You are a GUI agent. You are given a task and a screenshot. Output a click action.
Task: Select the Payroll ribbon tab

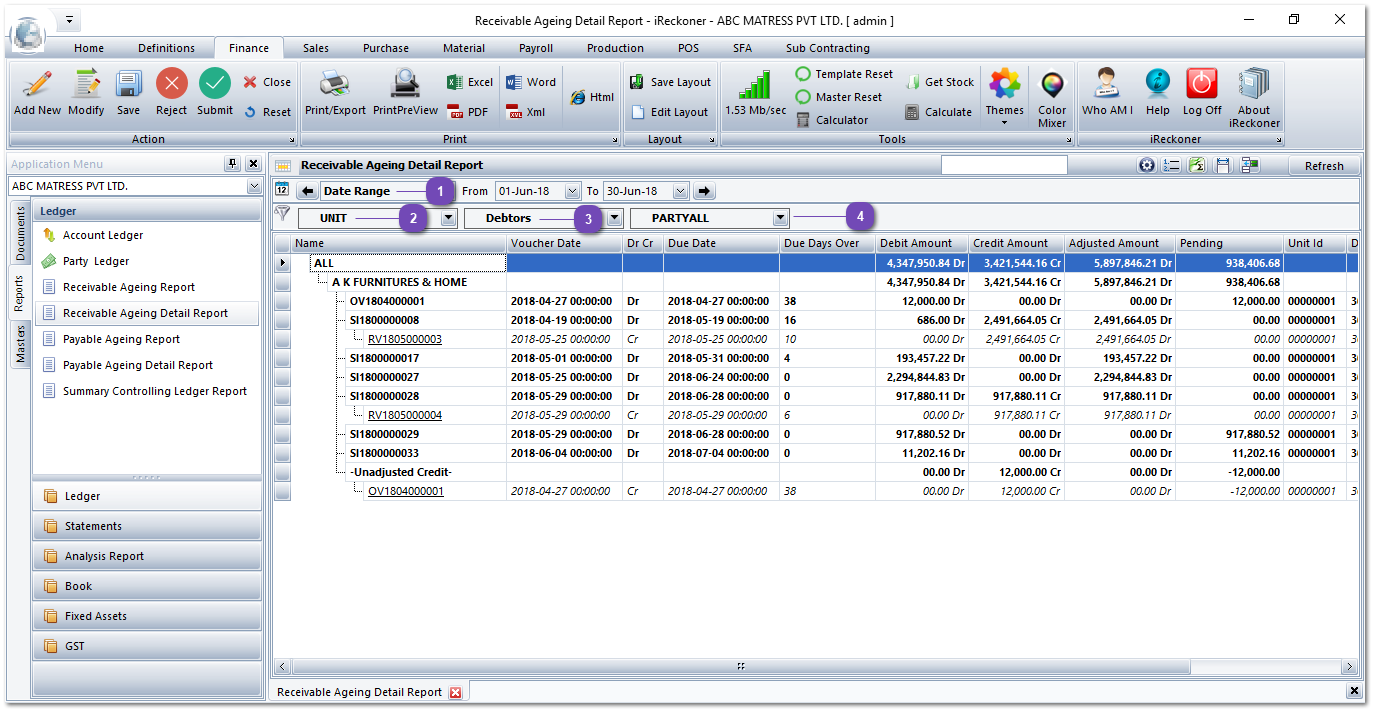[535, 47]
